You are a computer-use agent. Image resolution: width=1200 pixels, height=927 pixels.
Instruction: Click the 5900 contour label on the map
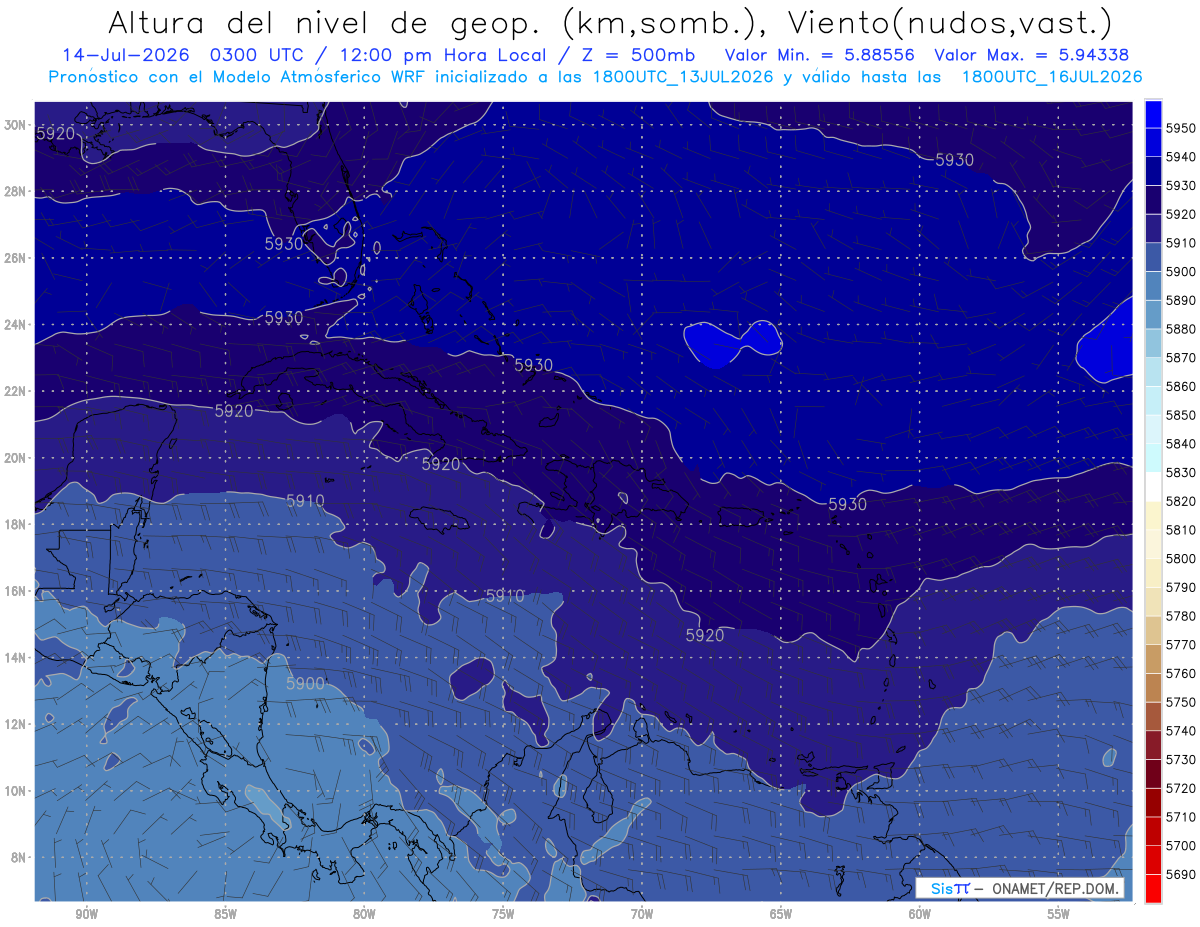coord(305,683)
